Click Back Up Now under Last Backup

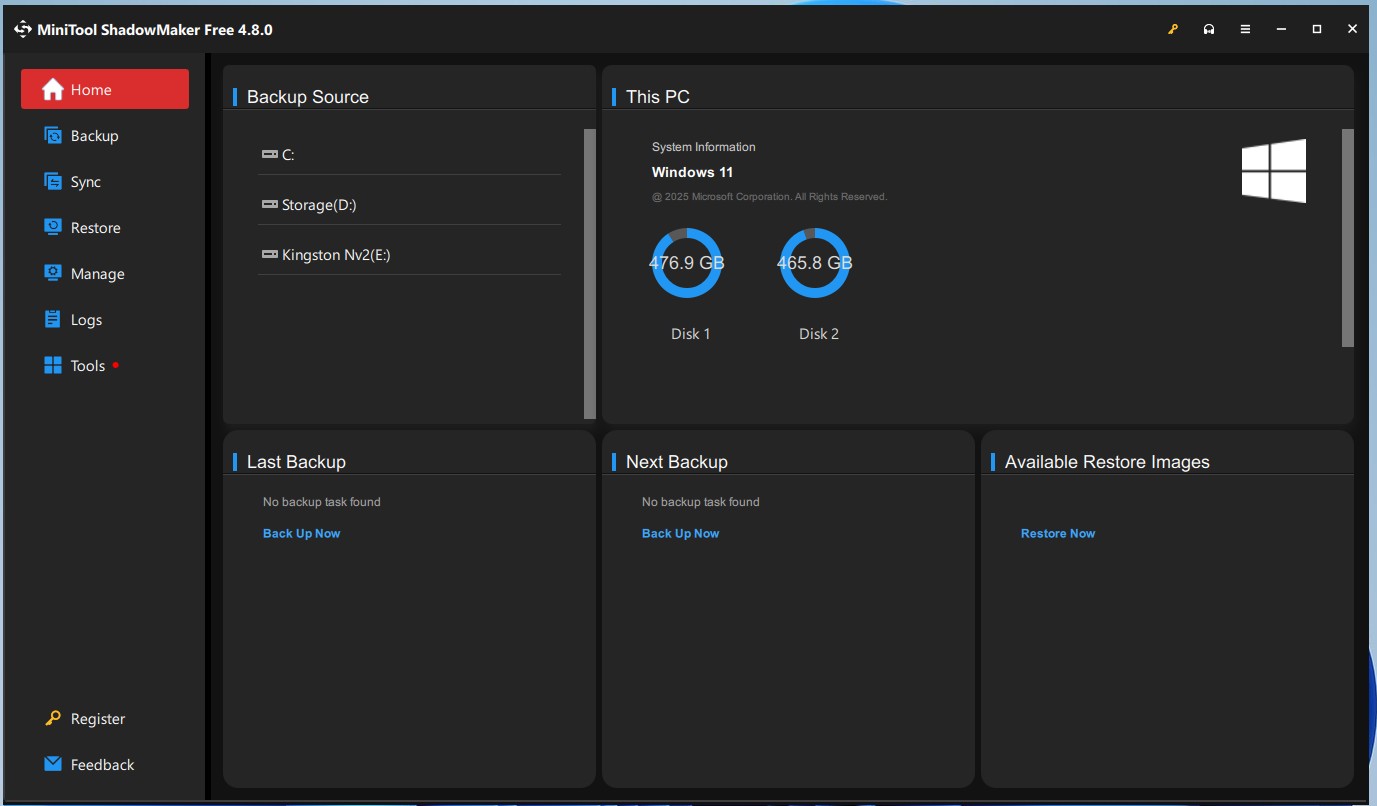(x=301, y=534)
